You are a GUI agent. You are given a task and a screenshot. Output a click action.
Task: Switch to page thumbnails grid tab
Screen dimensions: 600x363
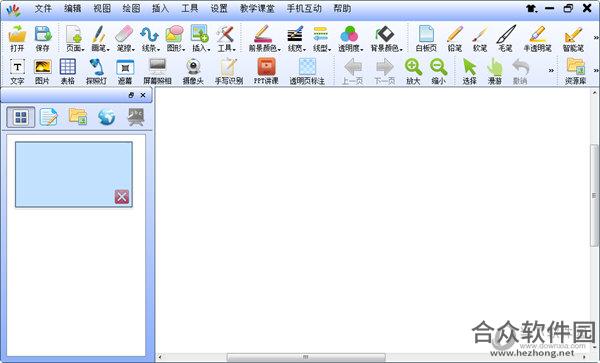coord(21,117)
